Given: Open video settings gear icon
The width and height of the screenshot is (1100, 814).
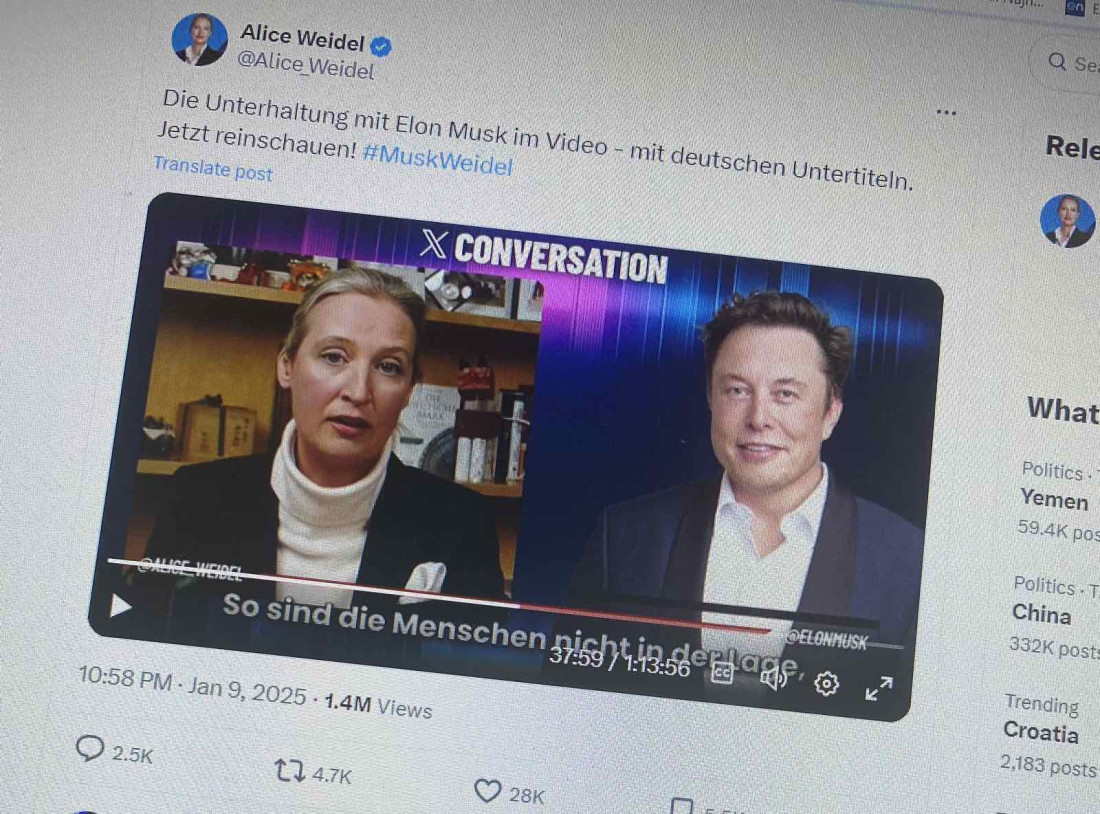Looking at the screenshot, I should pyautogui.click(x=826, y=683).
